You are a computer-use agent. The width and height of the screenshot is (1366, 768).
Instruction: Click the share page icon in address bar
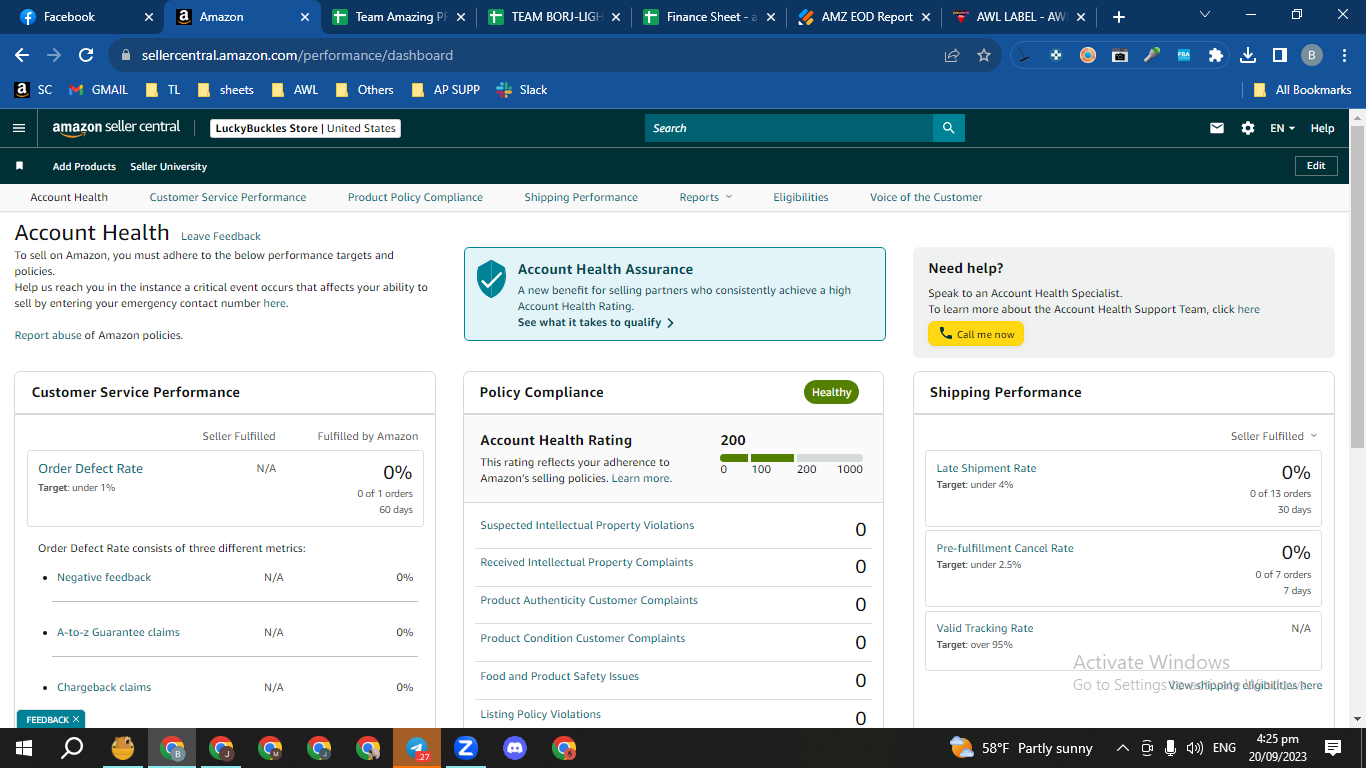tap(952, 55)
